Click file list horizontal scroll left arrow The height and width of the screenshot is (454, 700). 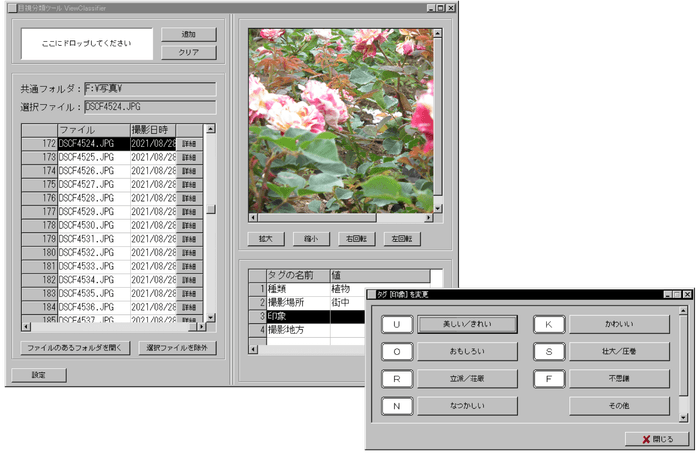click(x=26, y=327)
